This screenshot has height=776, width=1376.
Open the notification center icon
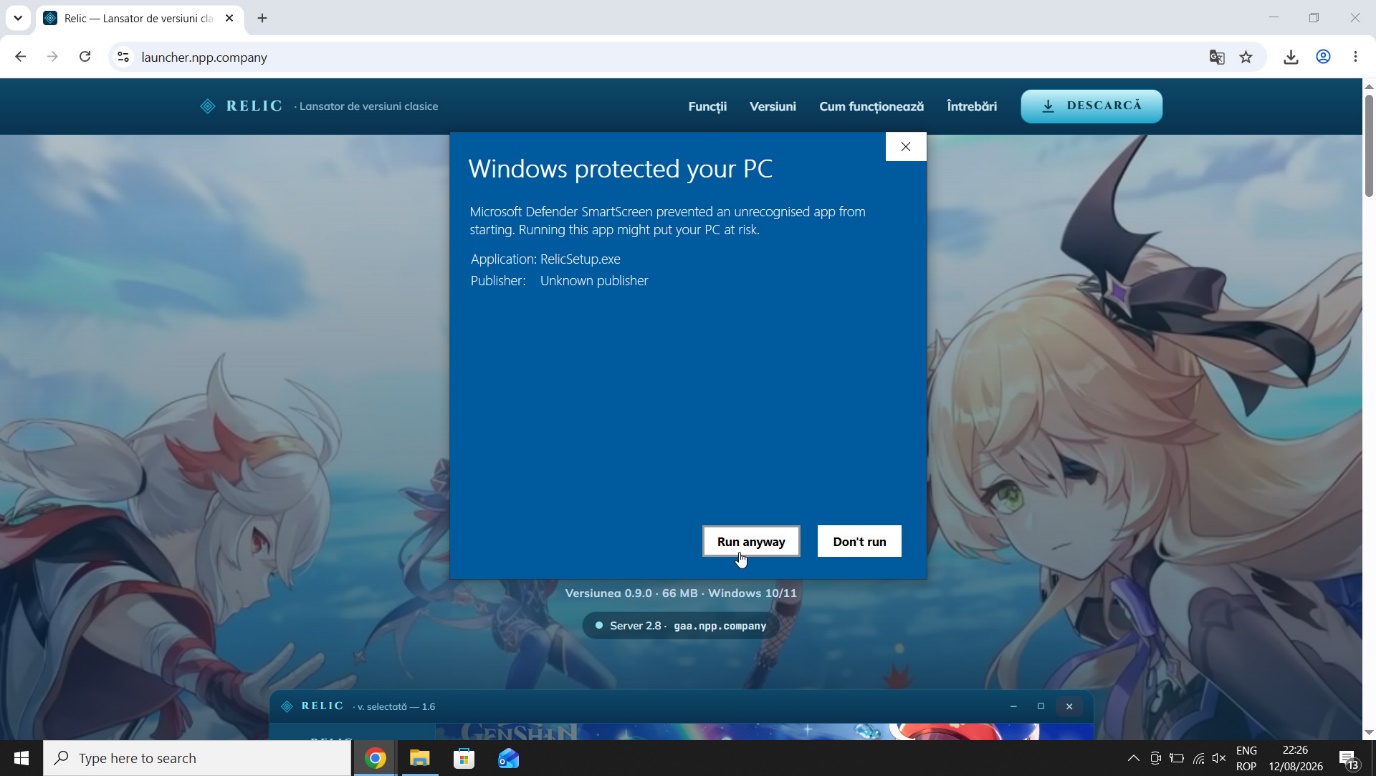pyautogui.click(x=1348, y=758)
